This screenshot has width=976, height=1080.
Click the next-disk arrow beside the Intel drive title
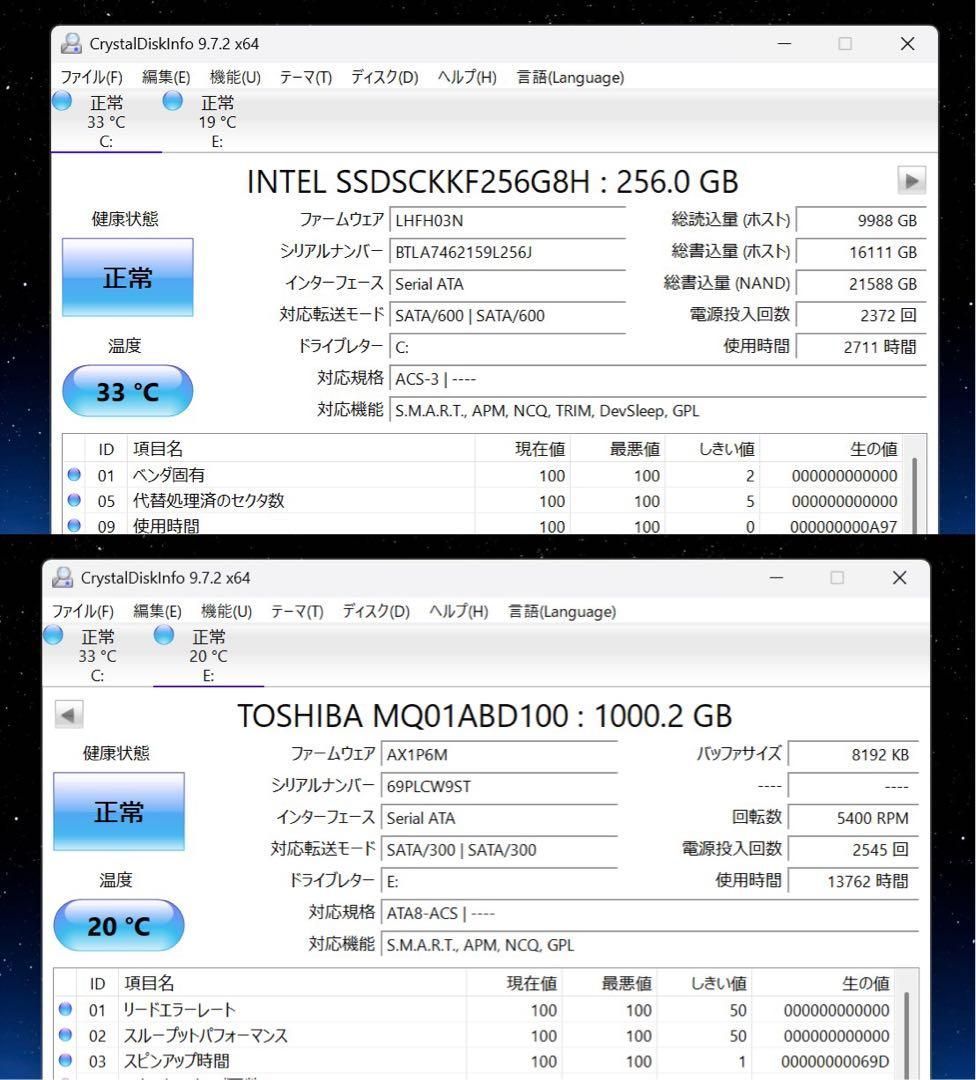pyautogui.click(x=911, y=181)
